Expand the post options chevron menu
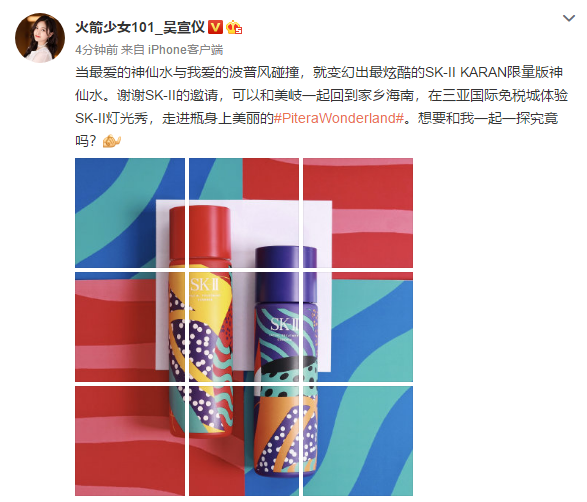587x502 pixels. (x=569, y=18)
